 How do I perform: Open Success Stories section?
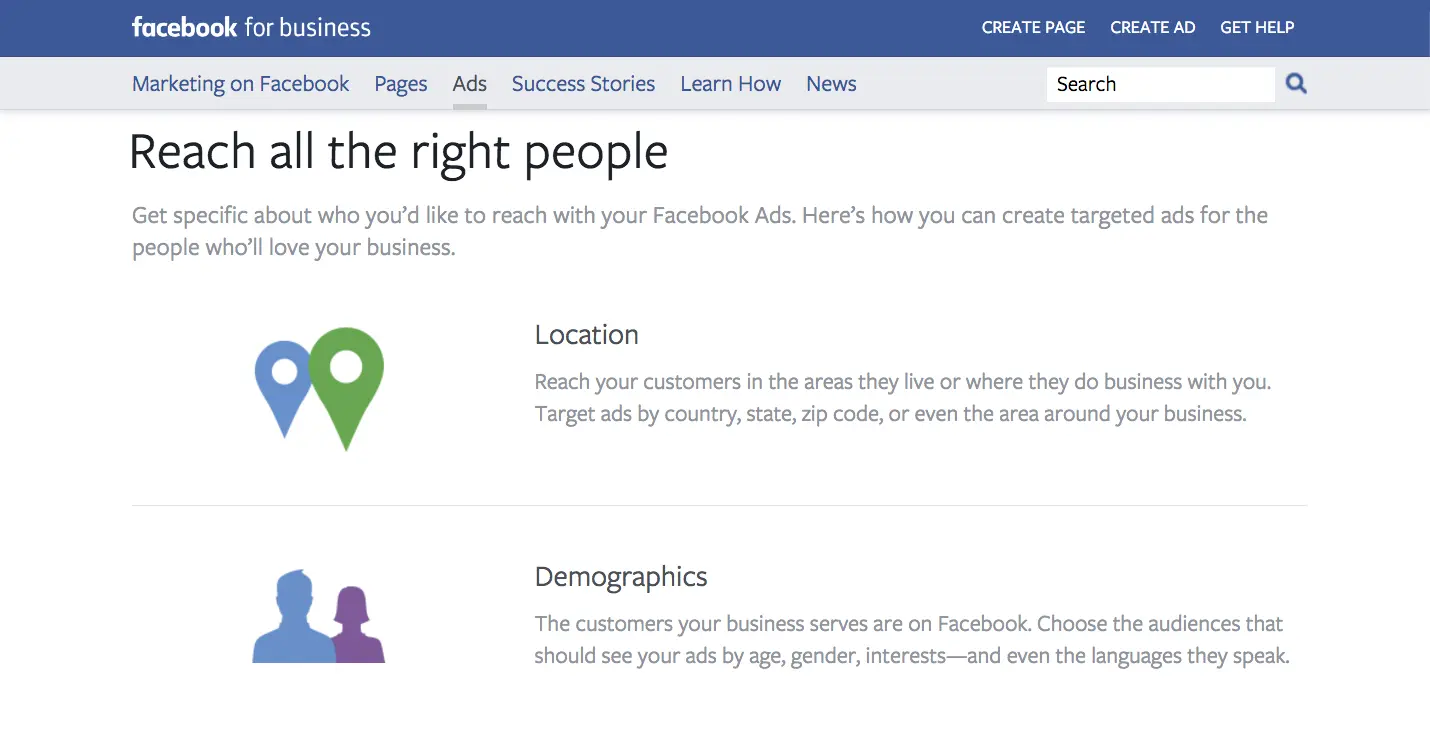584,84
